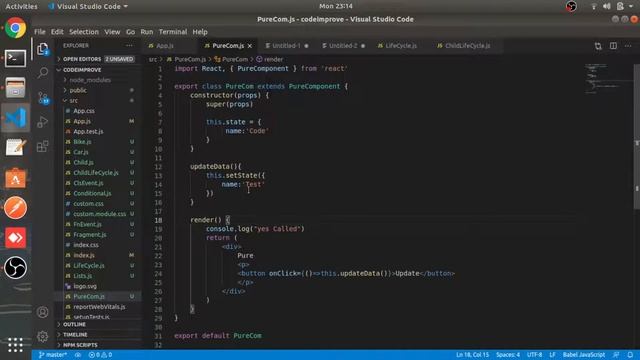640x360 pixels.
Task: Open the notifications bell in status bar
Action: 630,355
